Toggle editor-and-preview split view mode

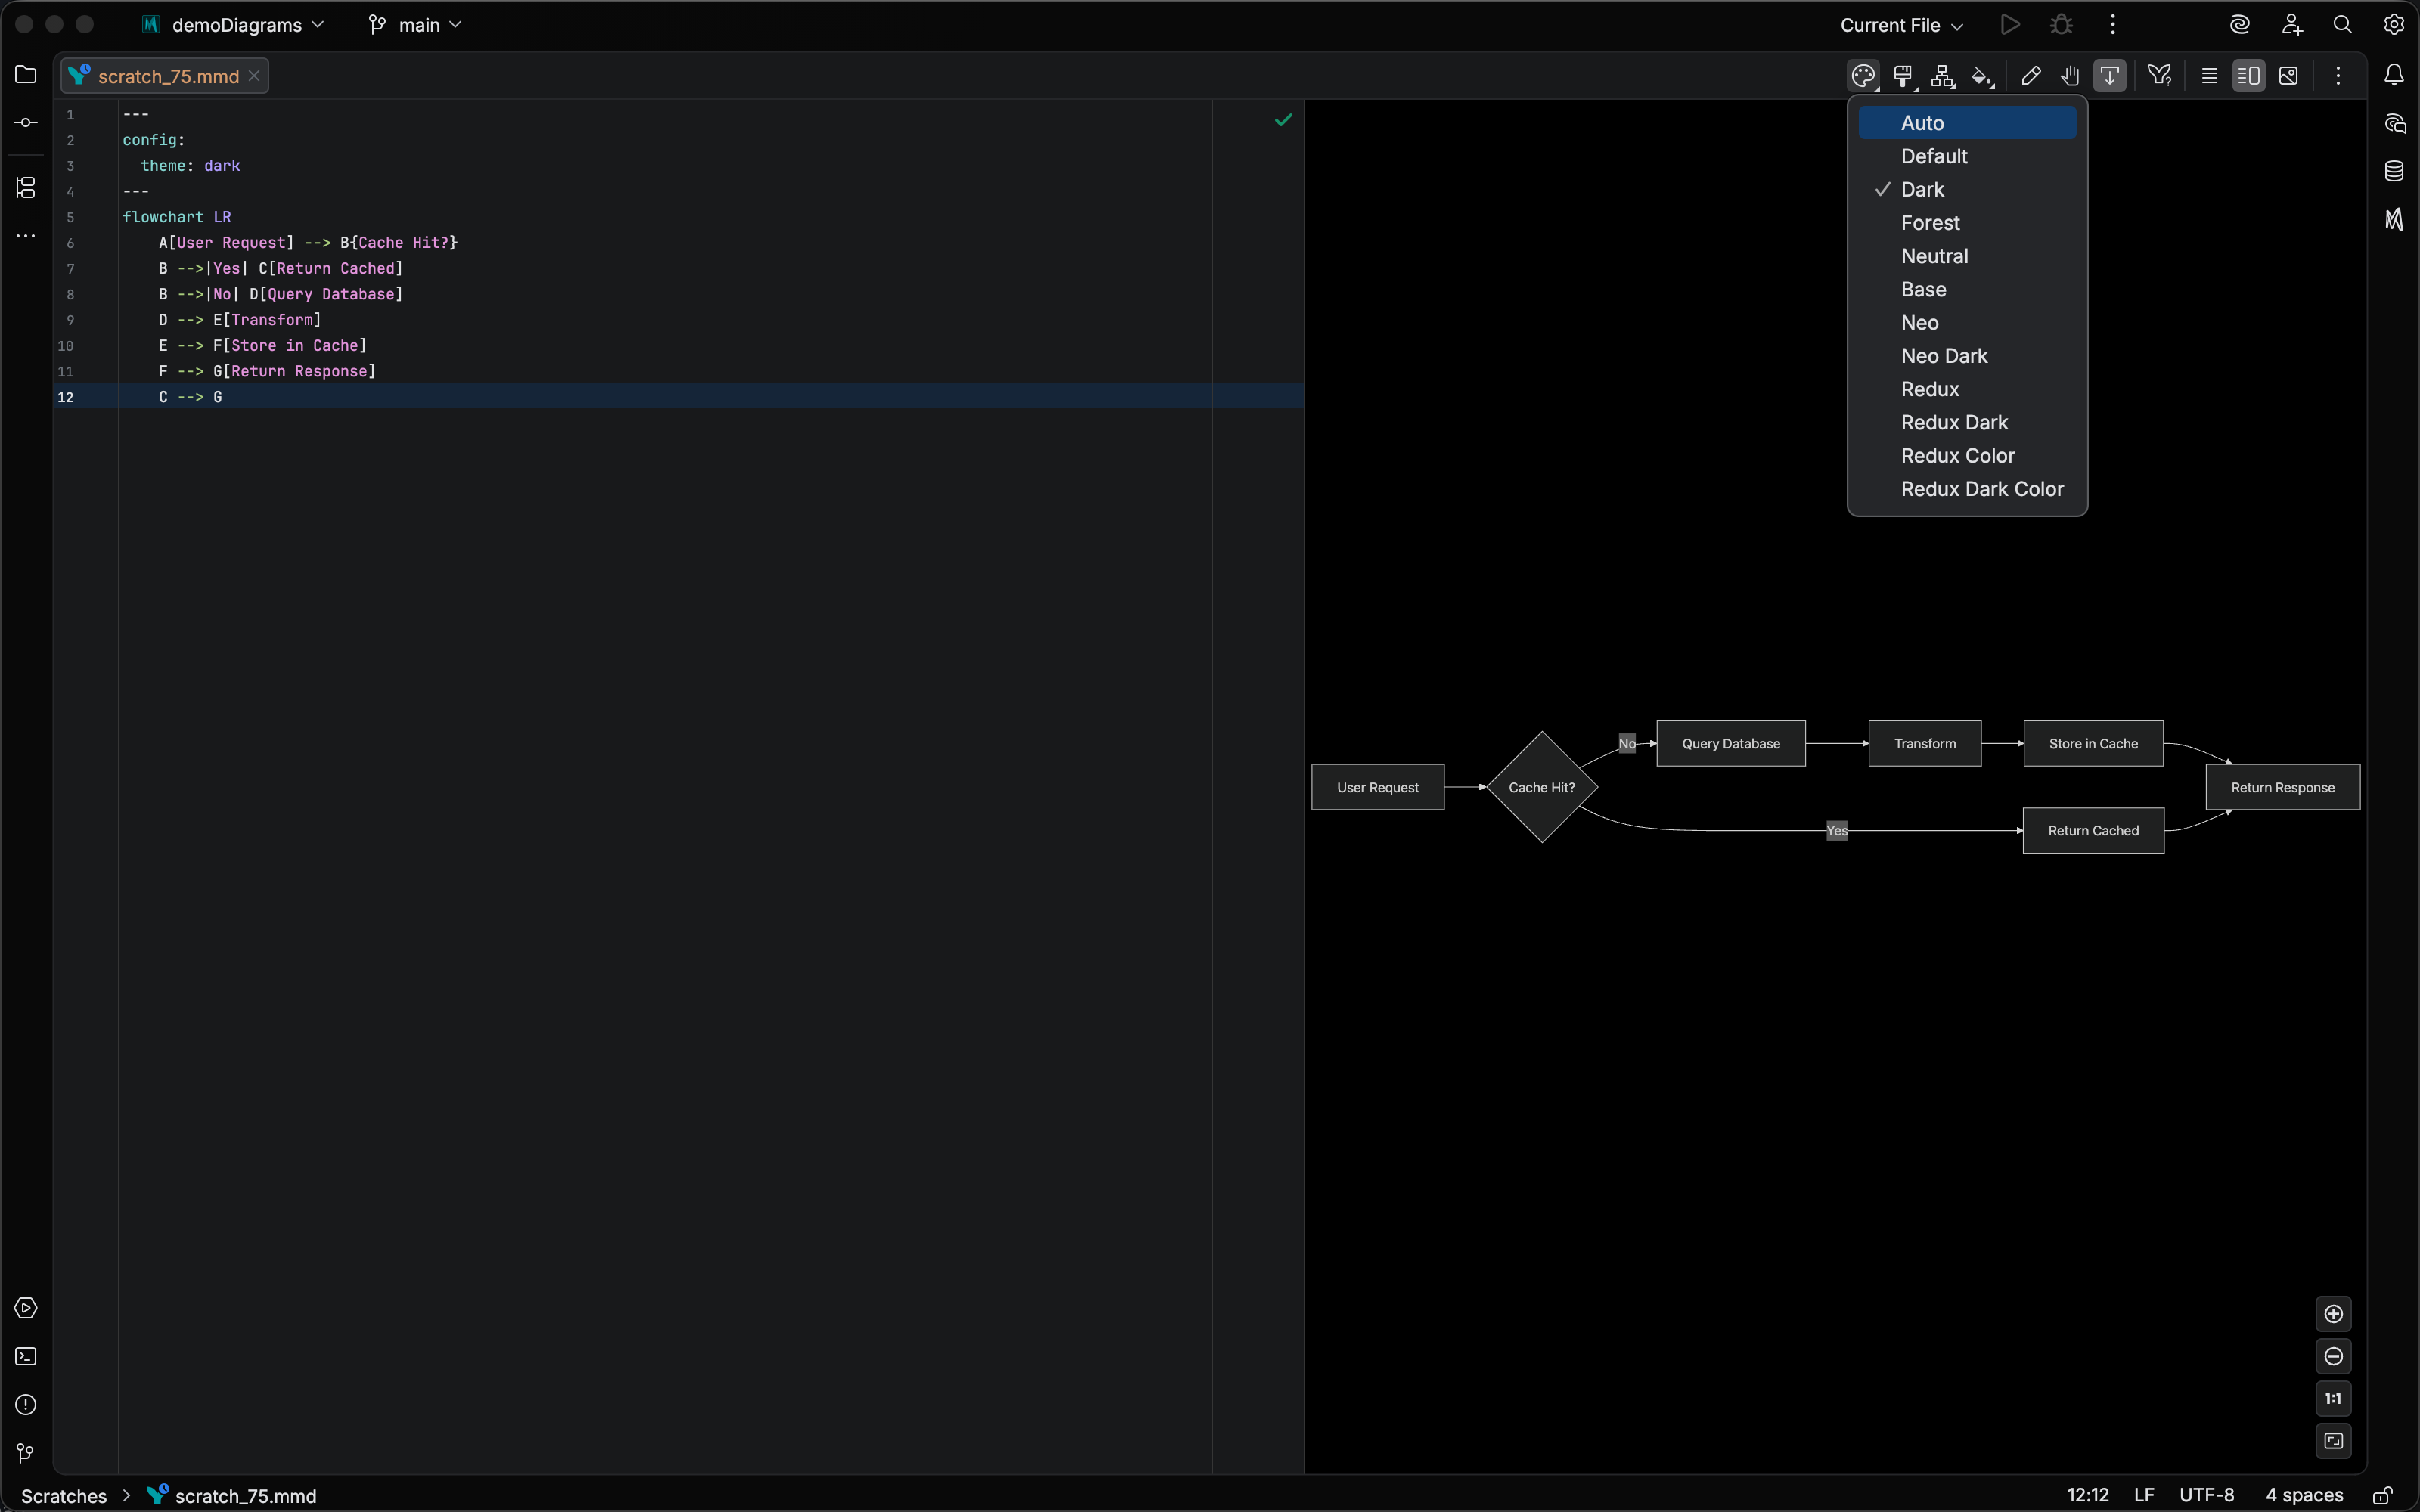[2248, 75]
